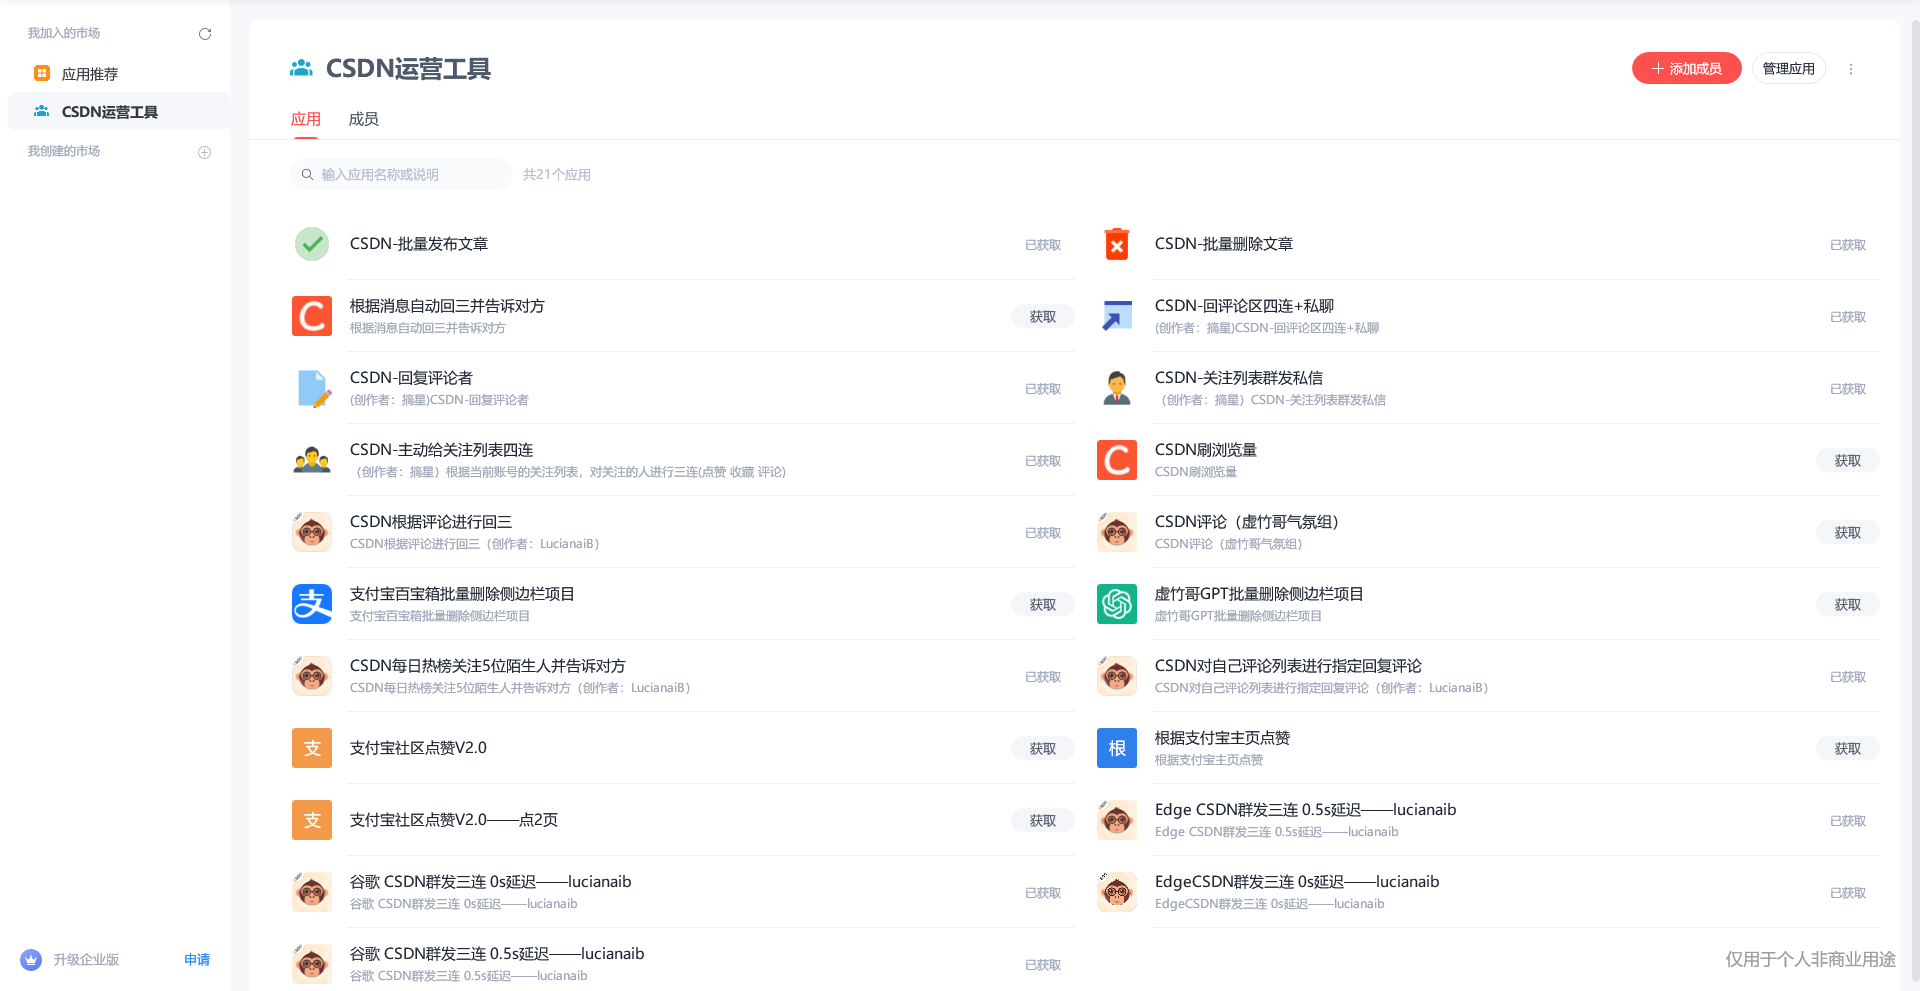Open the three-dot more options menu
The image size is (1920, 991).
tap(1851, 69)
